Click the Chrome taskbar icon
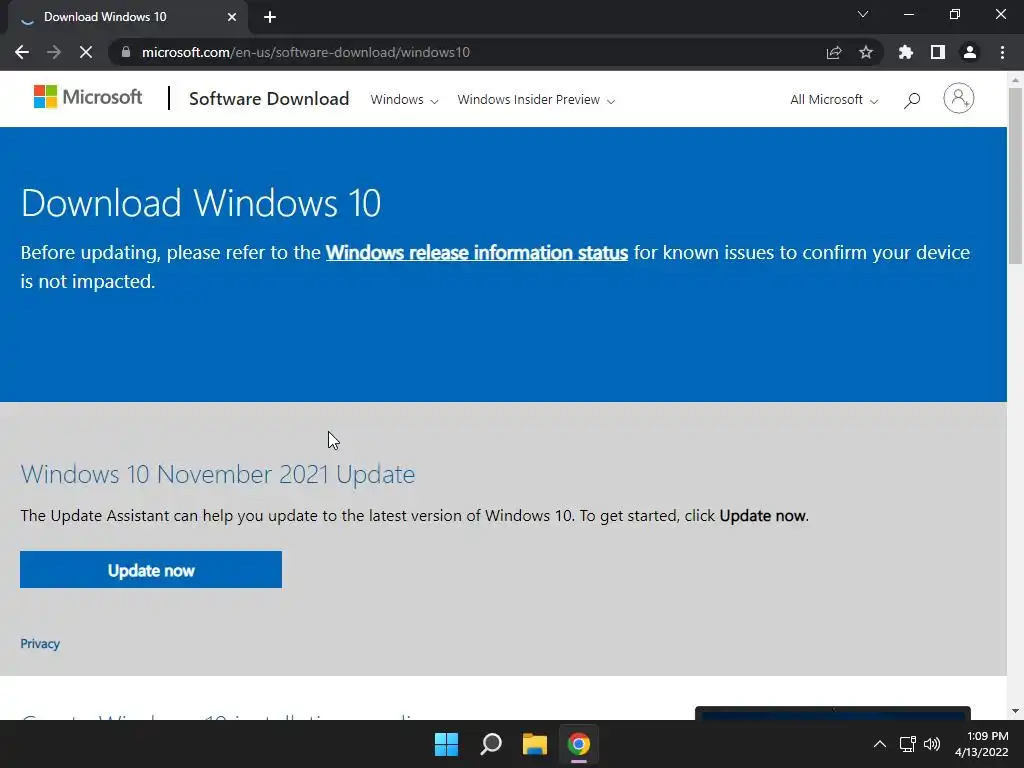The image size is (1024, 768). click(579, 744)
